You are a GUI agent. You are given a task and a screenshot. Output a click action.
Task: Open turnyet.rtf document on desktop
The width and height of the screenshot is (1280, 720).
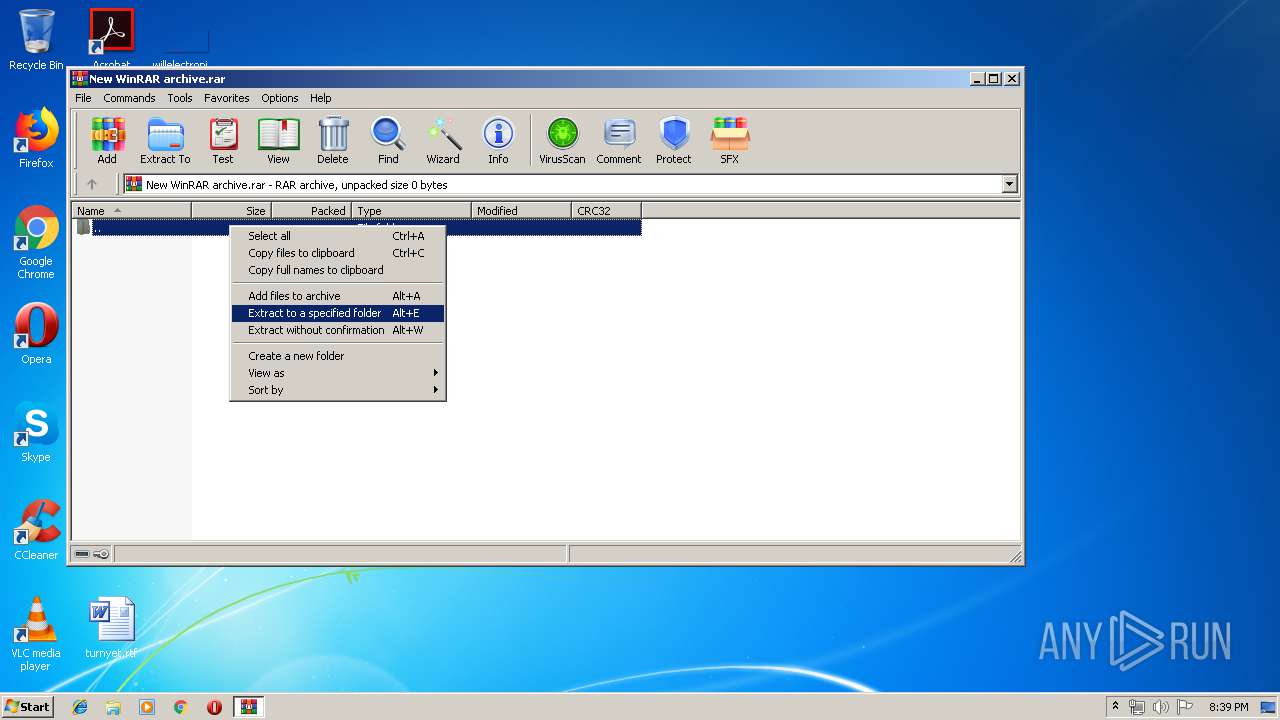111,628
